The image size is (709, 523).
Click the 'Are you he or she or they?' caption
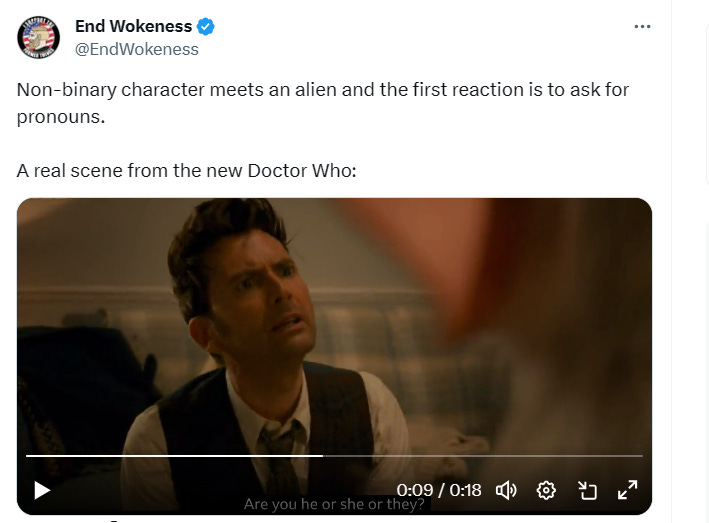click(334, 504)
